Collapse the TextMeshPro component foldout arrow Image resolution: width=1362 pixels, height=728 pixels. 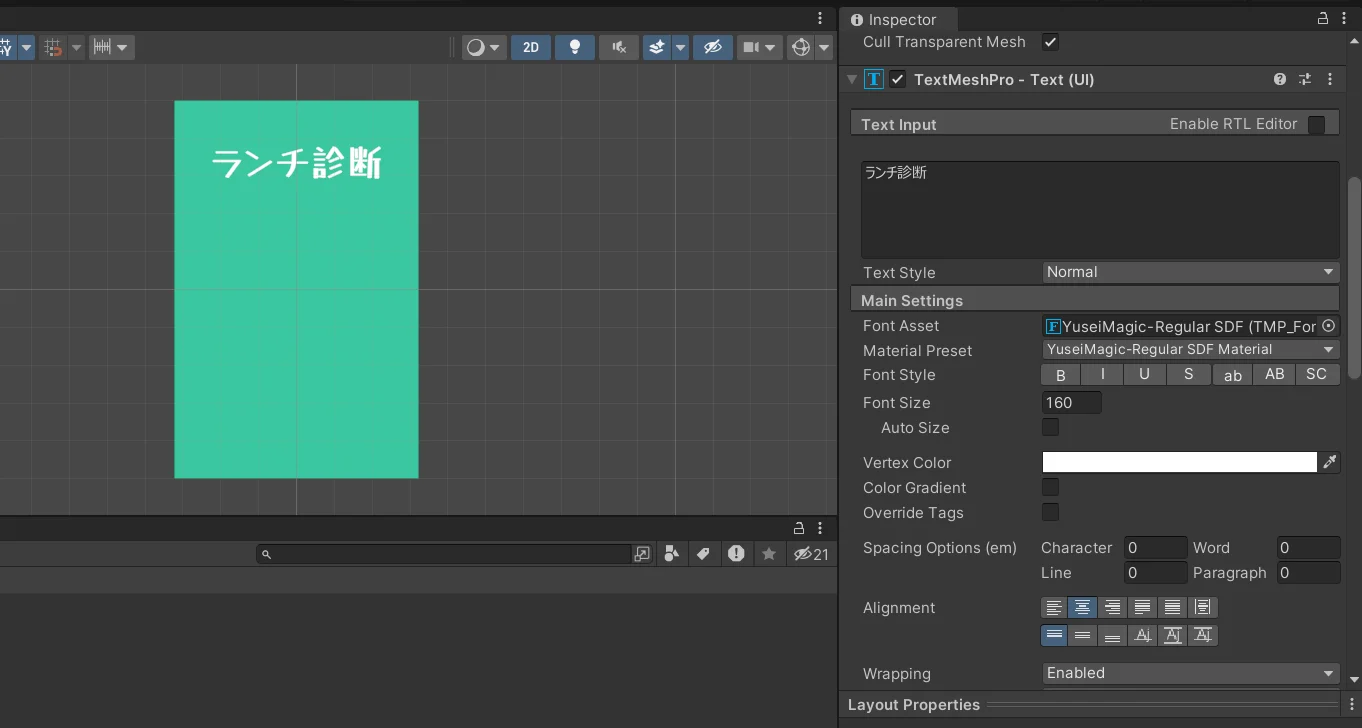pos(852,79)
